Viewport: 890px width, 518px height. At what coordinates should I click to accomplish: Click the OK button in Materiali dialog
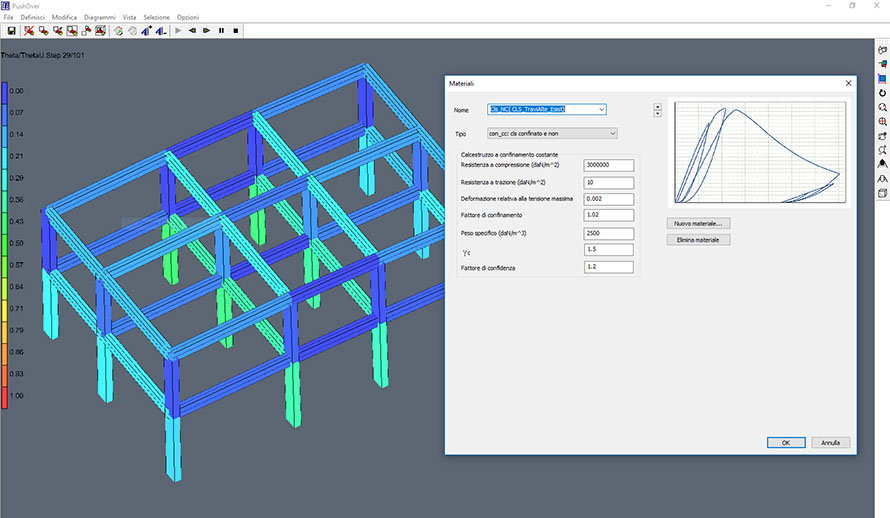(x=785, y=442)
